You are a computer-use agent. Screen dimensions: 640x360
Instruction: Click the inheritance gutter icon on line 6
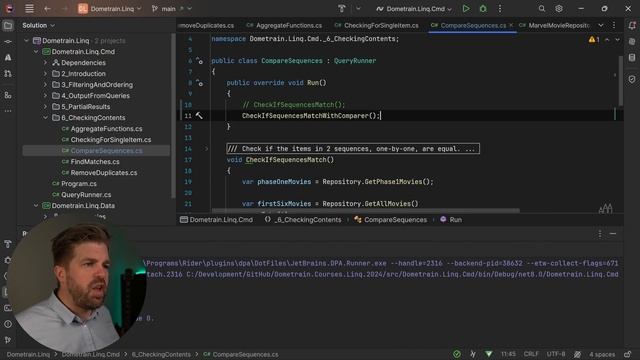pos(199,61)
